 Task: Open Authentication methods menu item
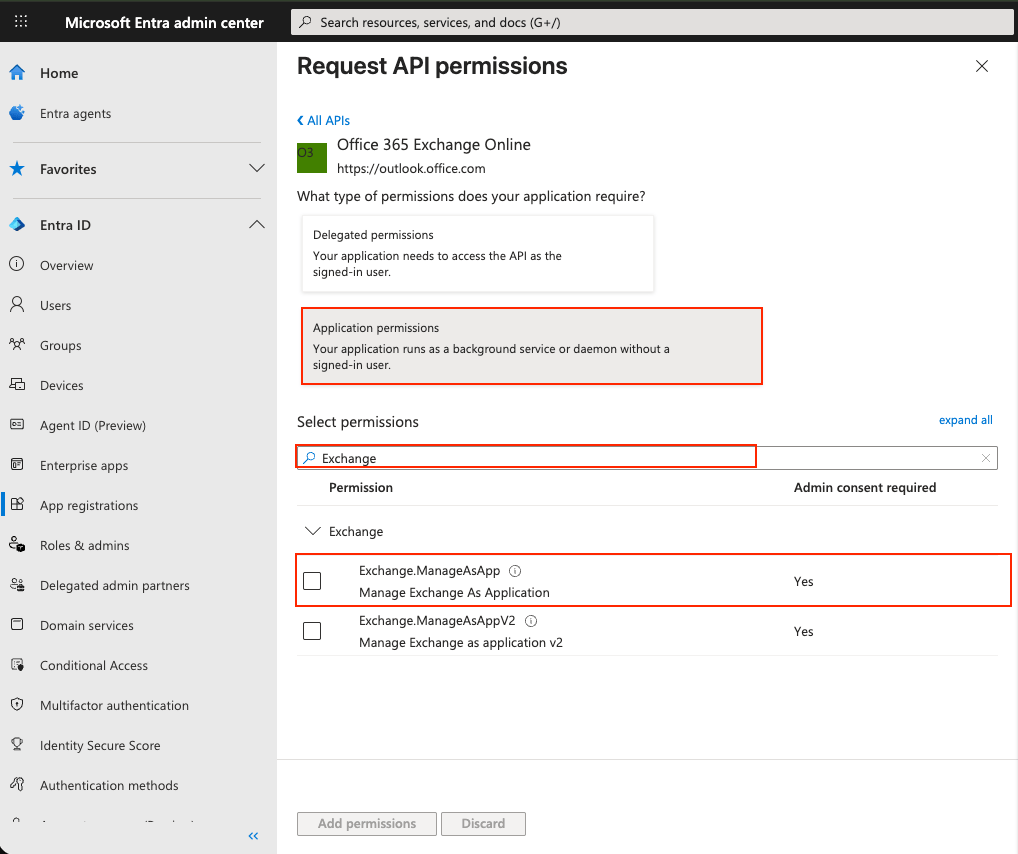coord(109,786)
